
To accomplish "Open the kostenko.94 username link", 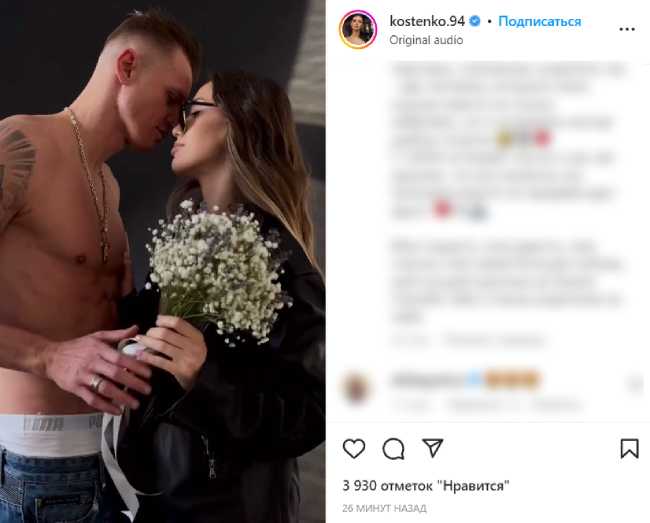I will (427, 21).
